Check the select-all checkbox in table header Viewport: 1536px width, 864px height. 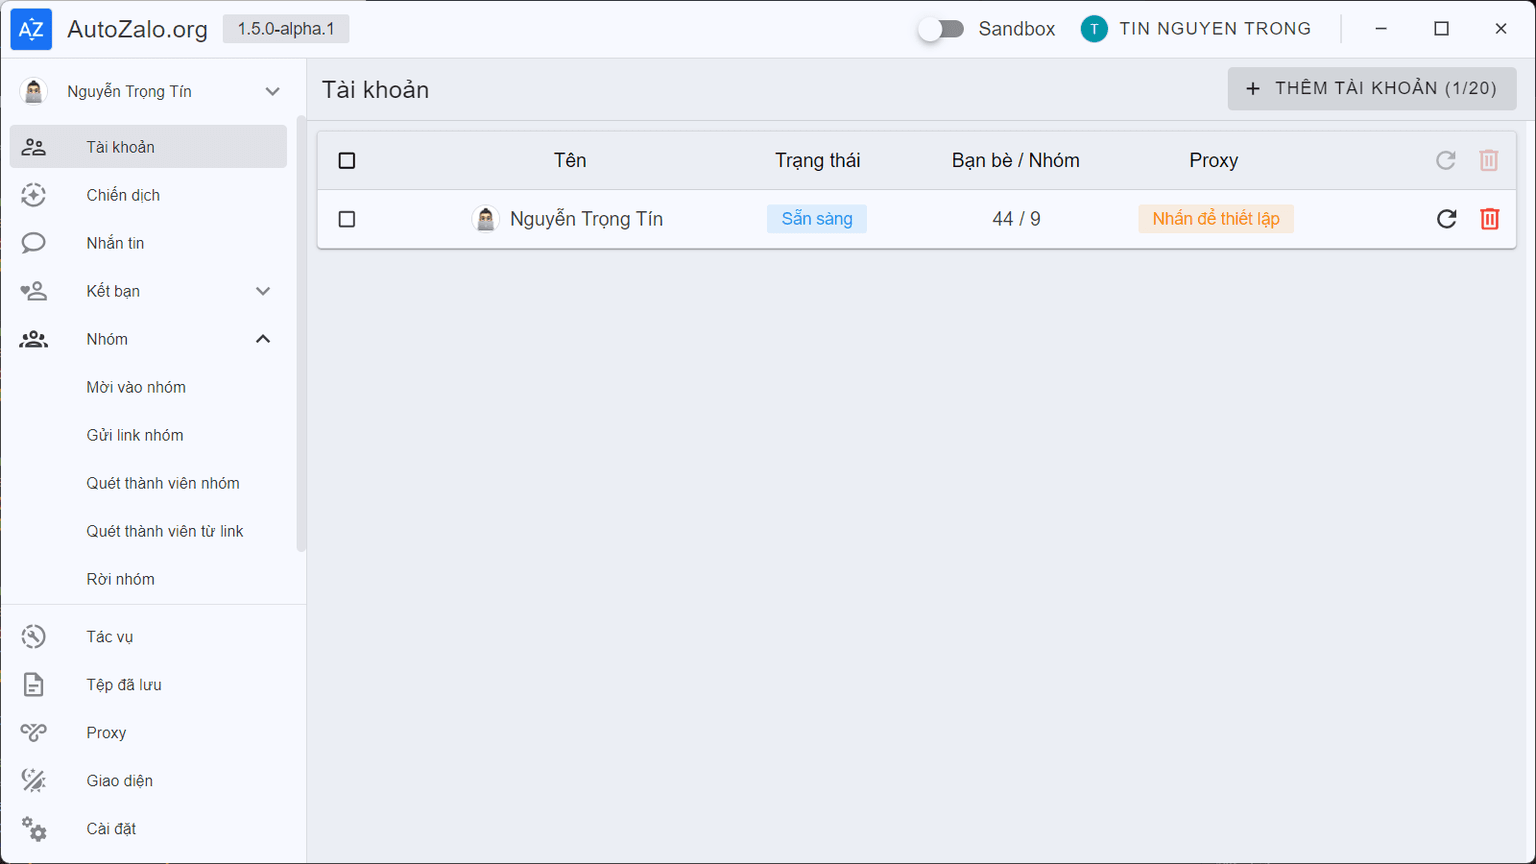347,161
